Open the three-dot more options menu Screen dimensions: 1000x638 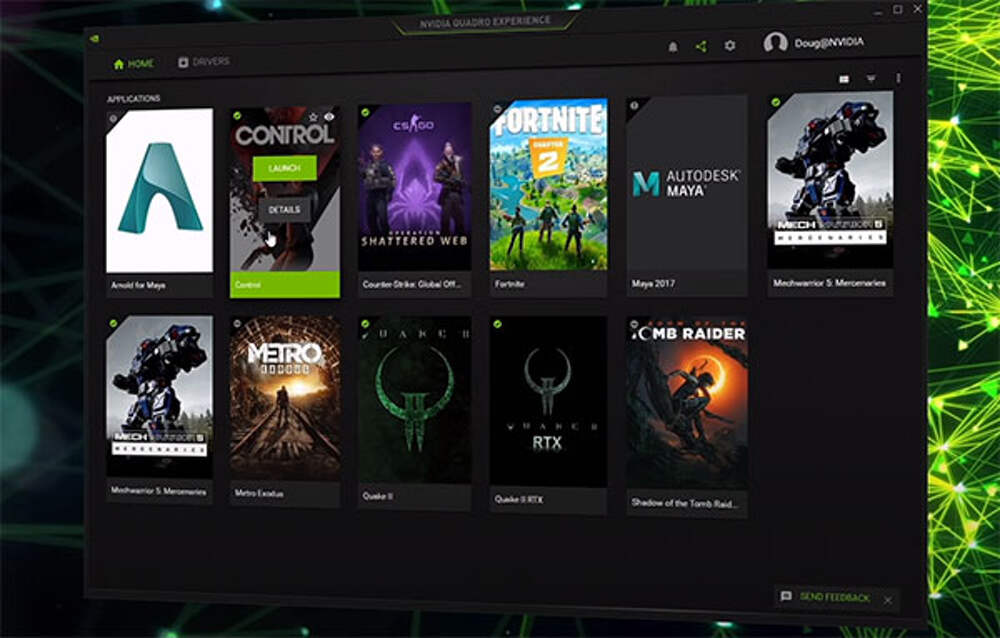[898, 78]
